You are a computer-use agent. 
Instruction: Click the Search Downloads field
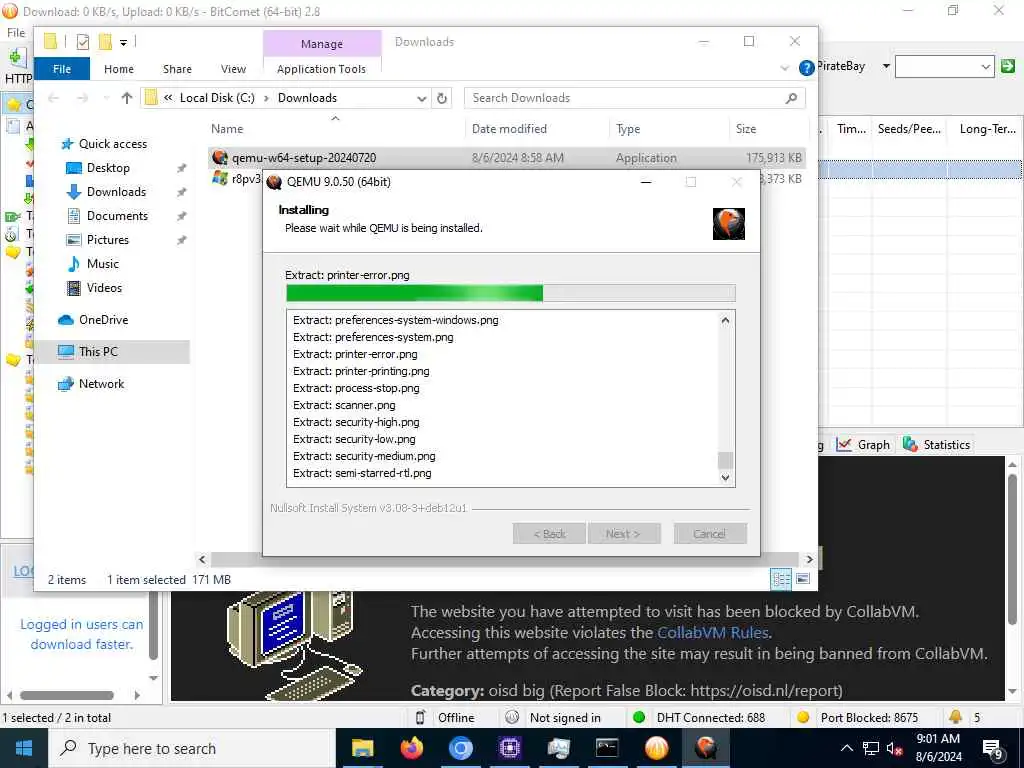[624, 98]
